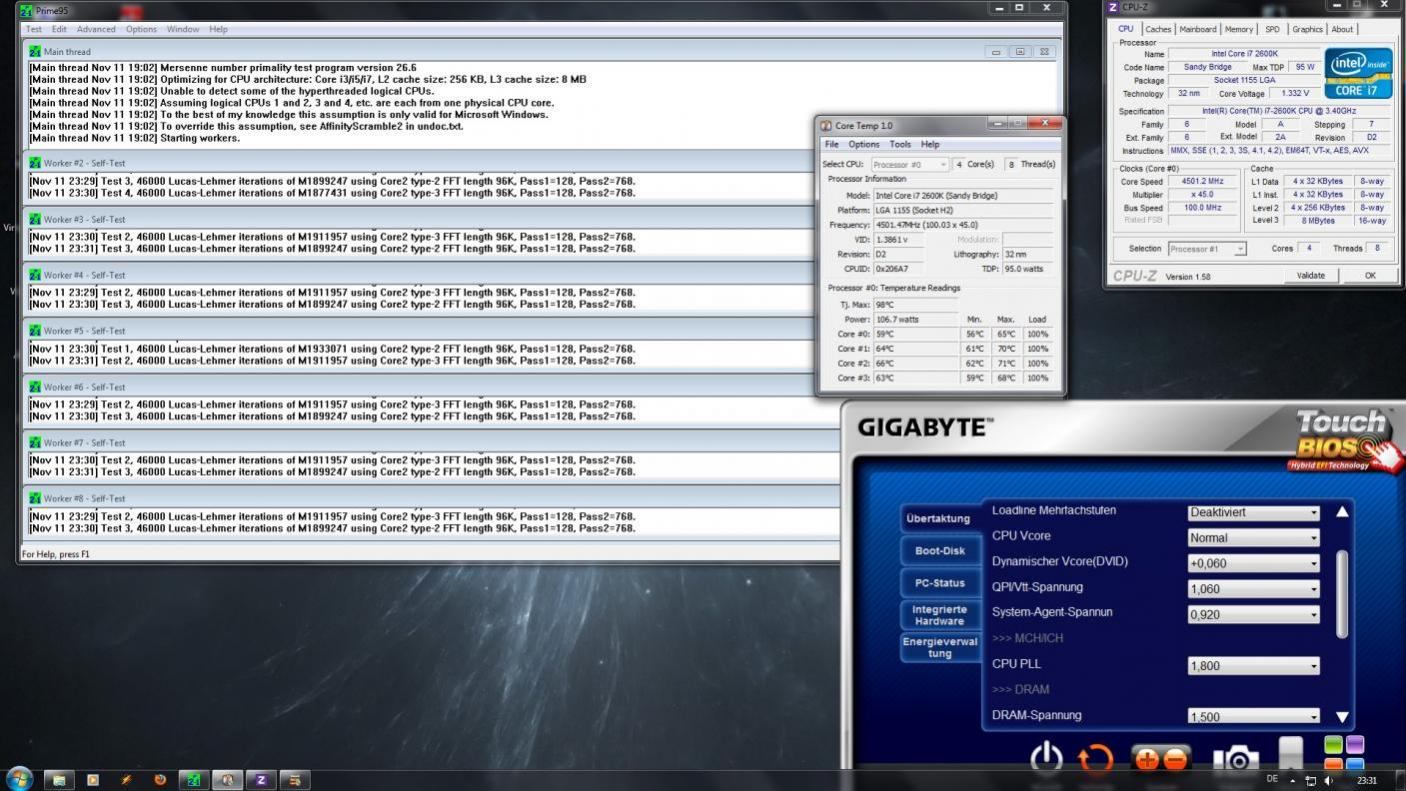The height and width of the screenshot is (791, 1406).
Task: Open the System-Agent-Spannung dropdown
Action: coord(1253,614)
